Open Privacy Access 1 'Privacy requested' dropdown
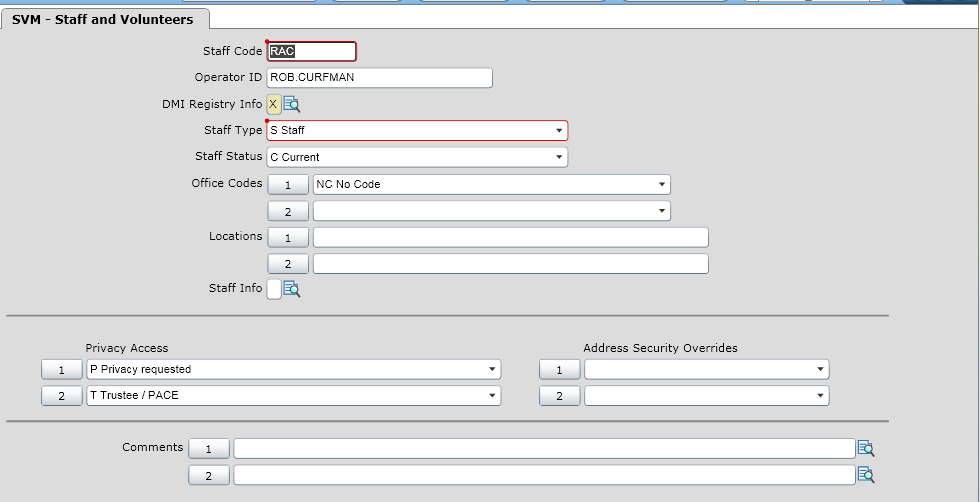The width and height of the screenshot is (980, 502). 492,369
